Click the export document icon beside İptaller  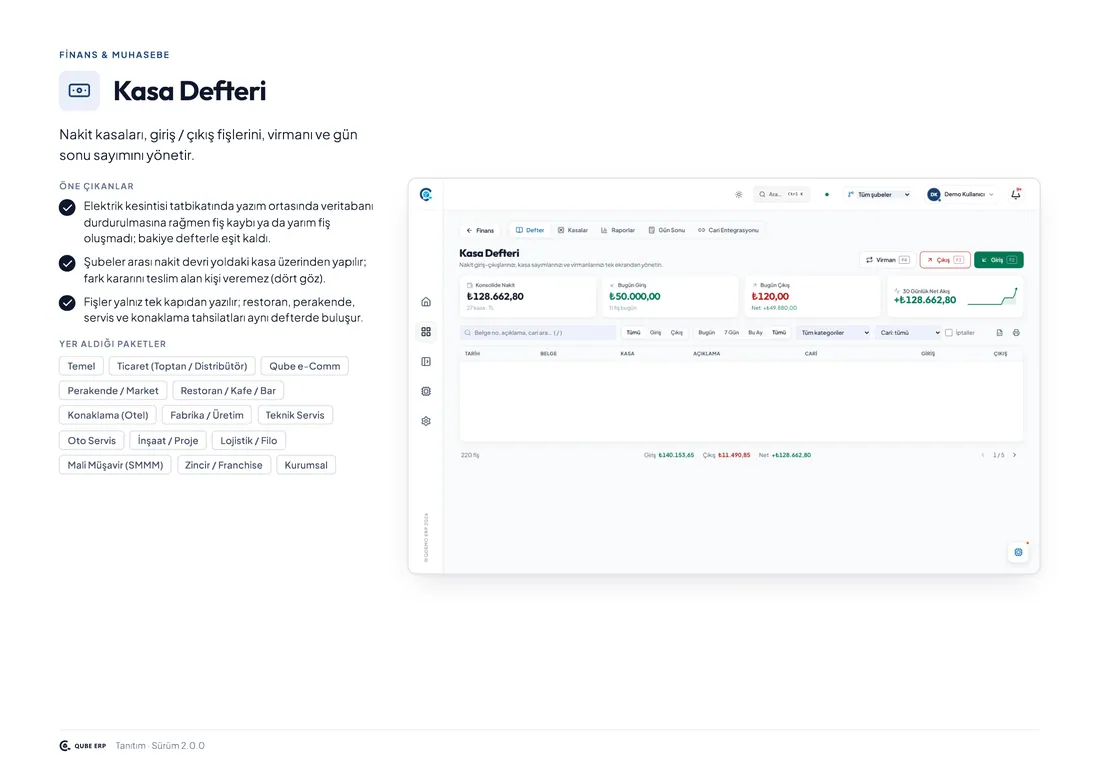coord(1000,333)
